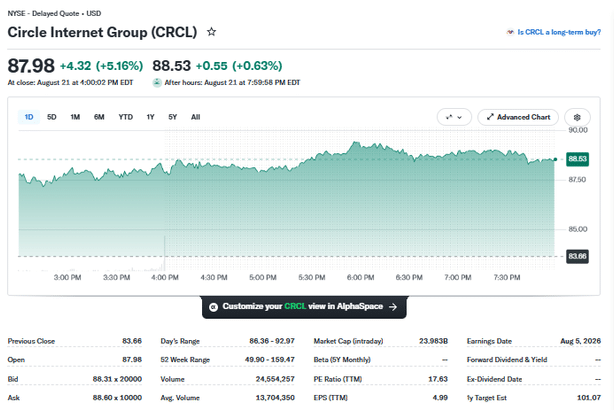Click the after hours price 88.53

point(172,66)
